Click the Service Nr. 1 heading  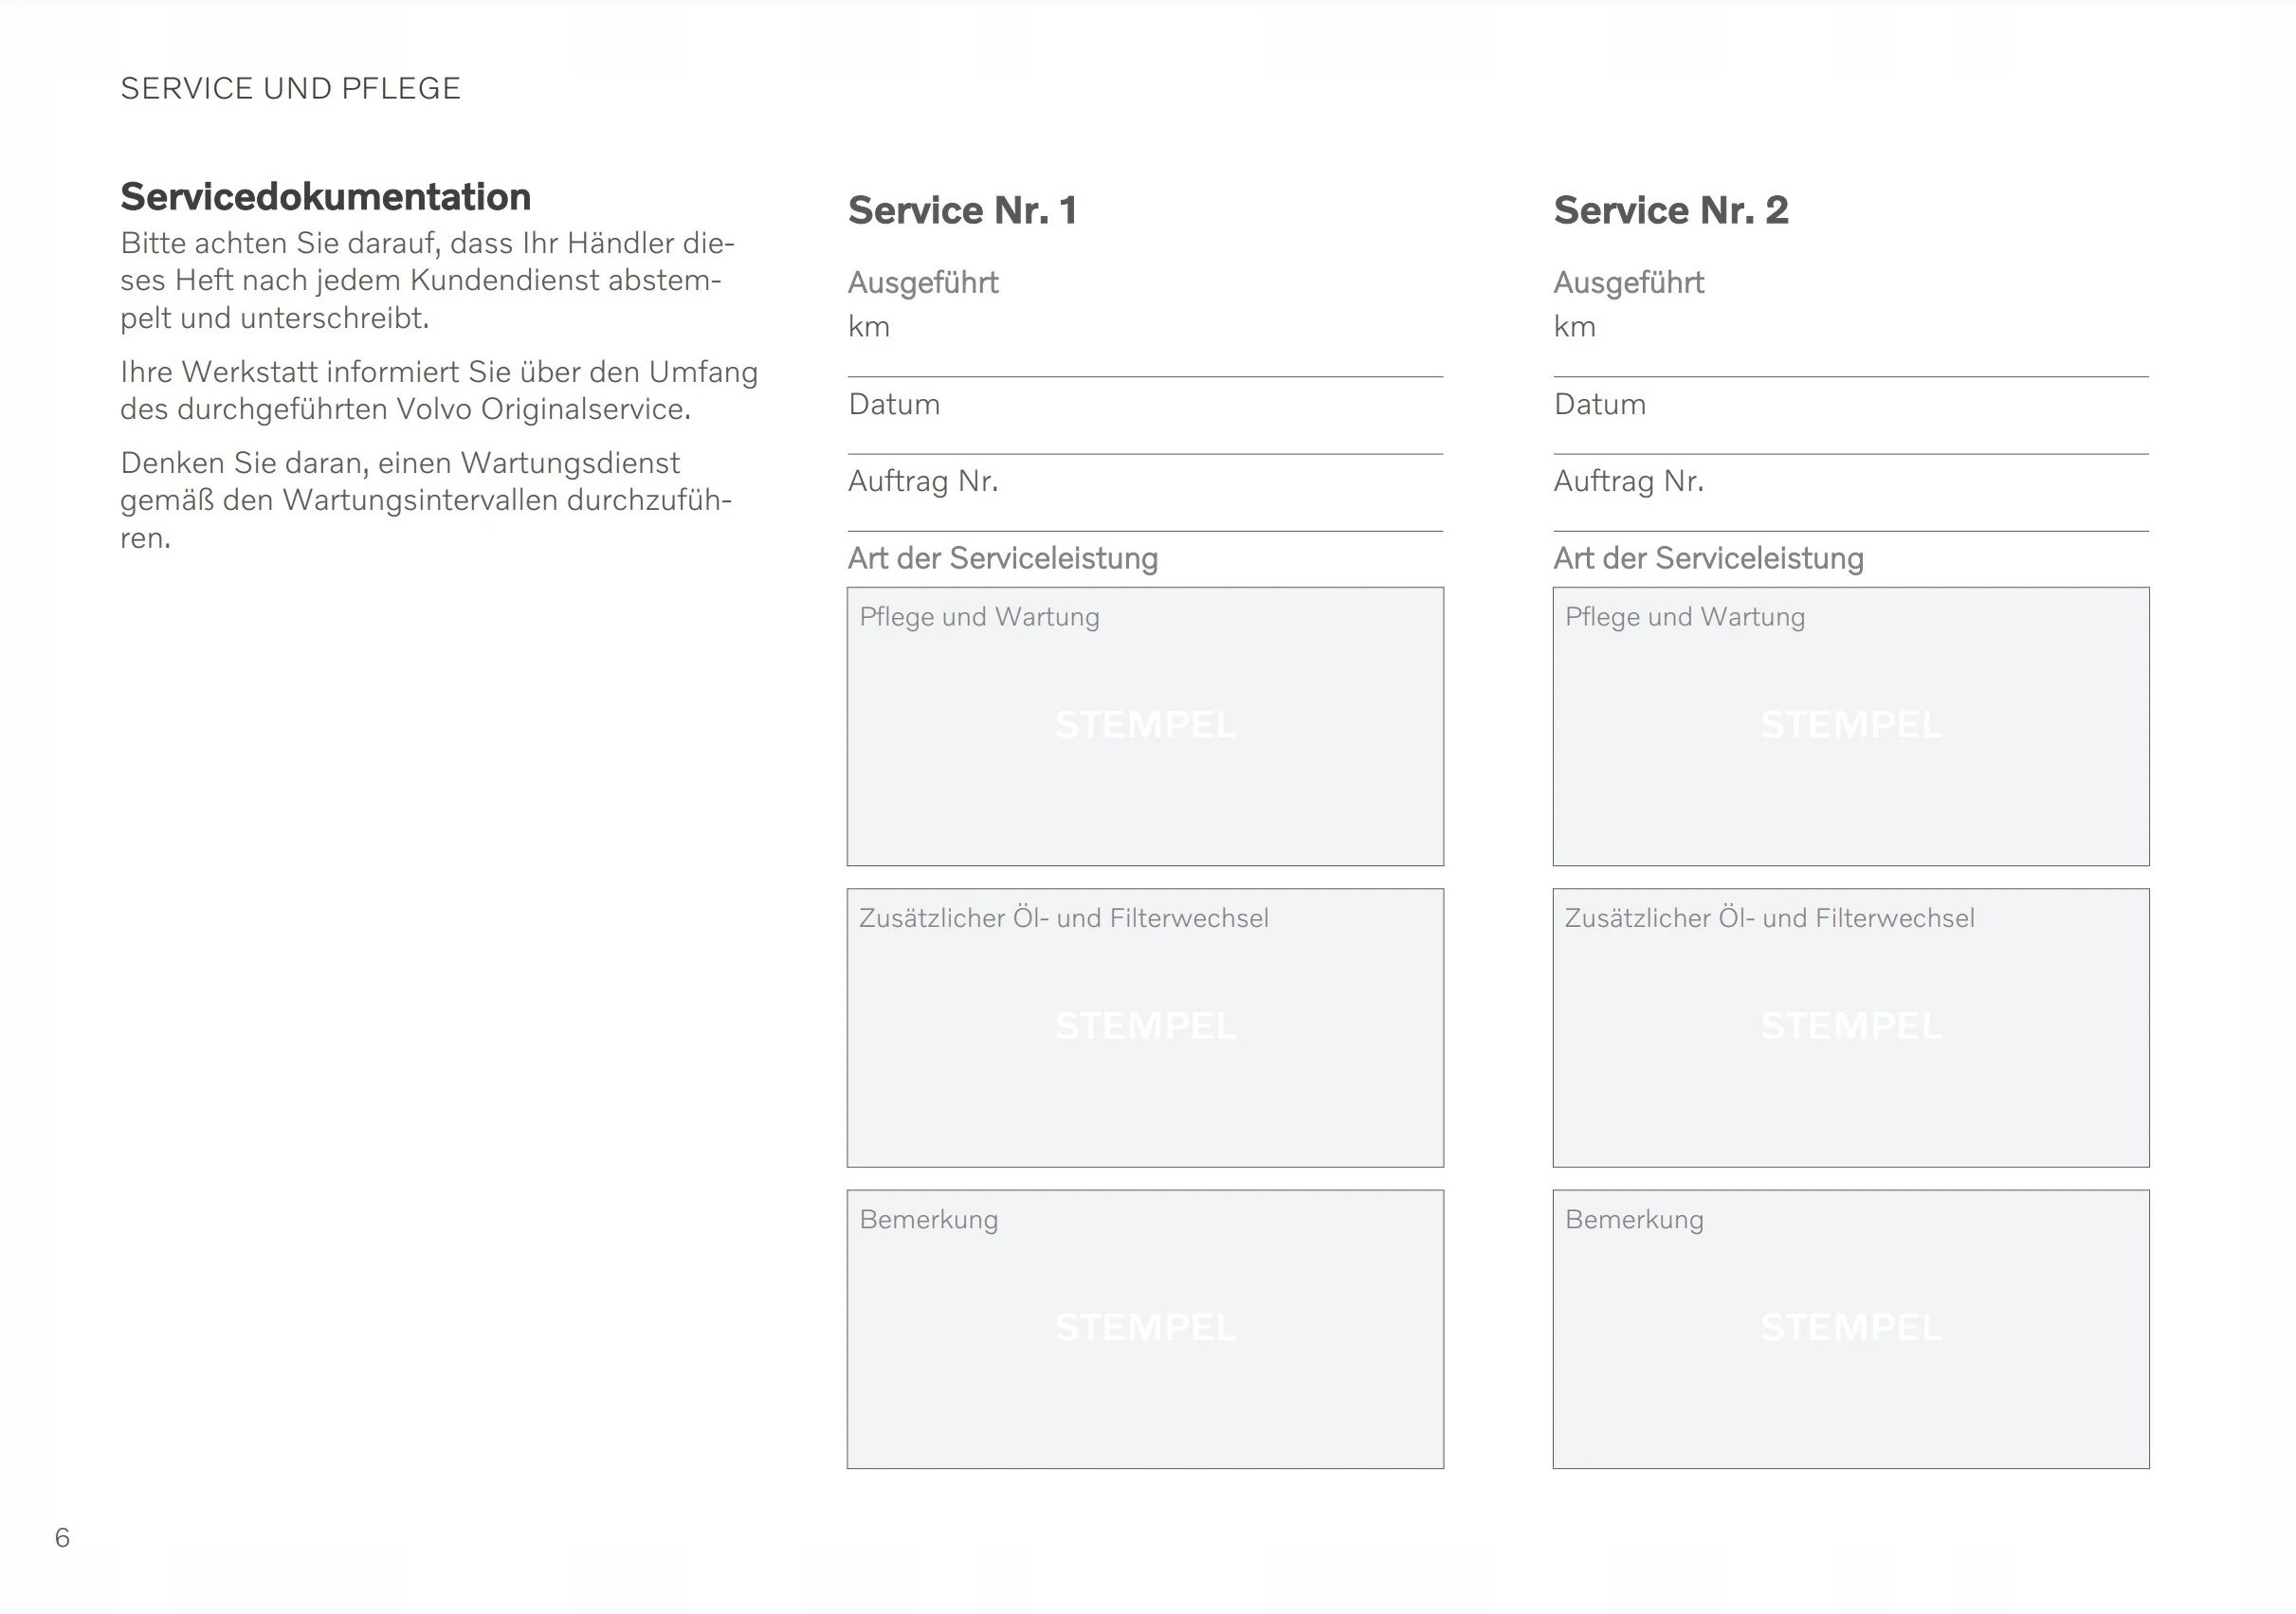962,211
